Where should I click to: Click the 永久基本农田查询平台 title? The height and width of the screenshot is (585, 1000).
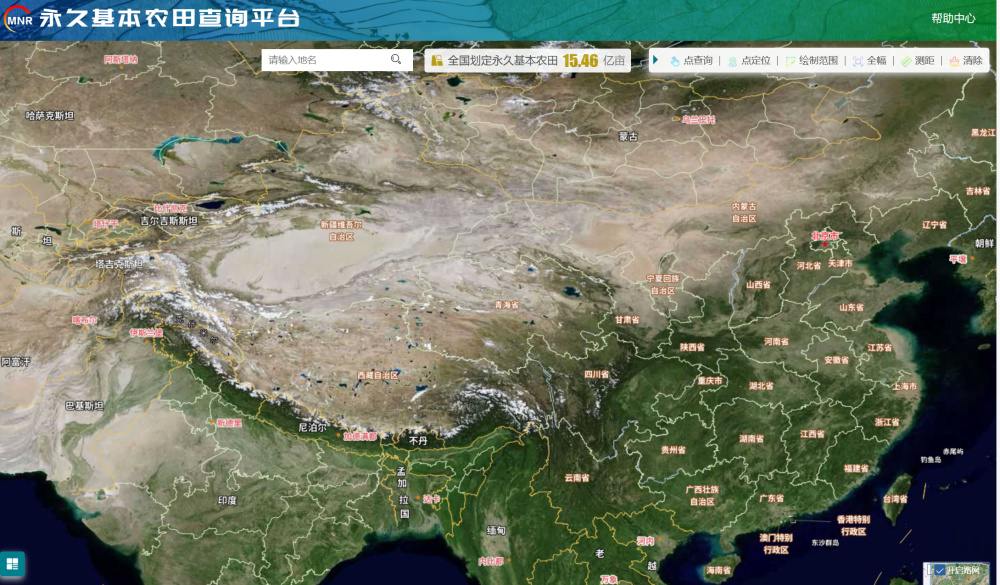coord(170,18)
